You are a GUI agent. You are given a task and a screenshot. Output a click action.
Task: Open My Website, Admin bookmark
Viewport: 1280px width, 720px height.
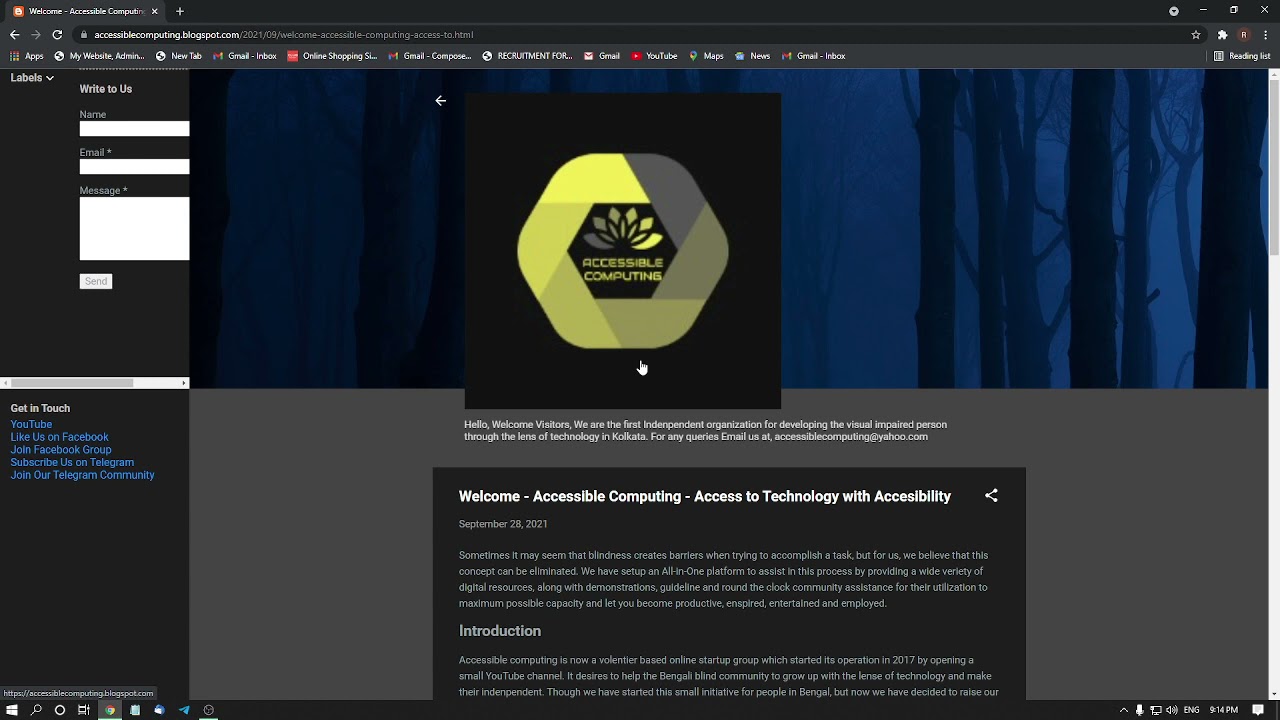(99, 56)
